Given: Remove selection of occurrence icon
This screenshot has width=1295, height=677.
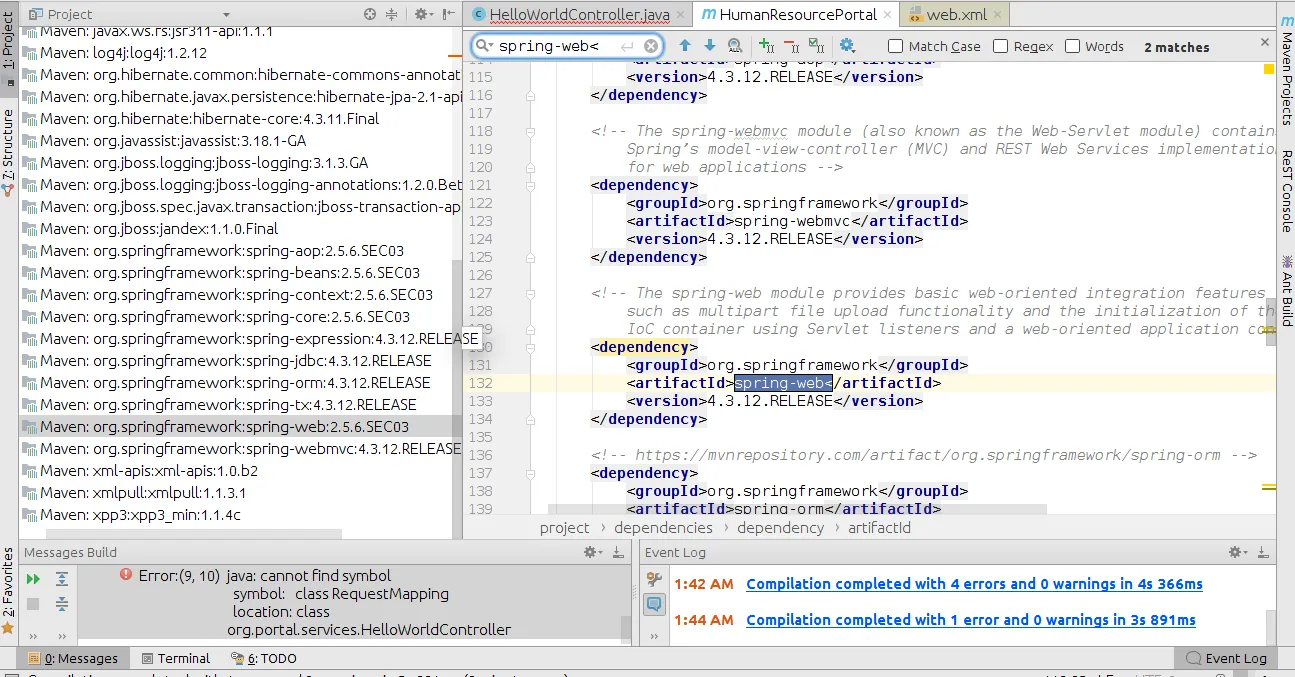Looking at the screenshot, I should point(791,46).
